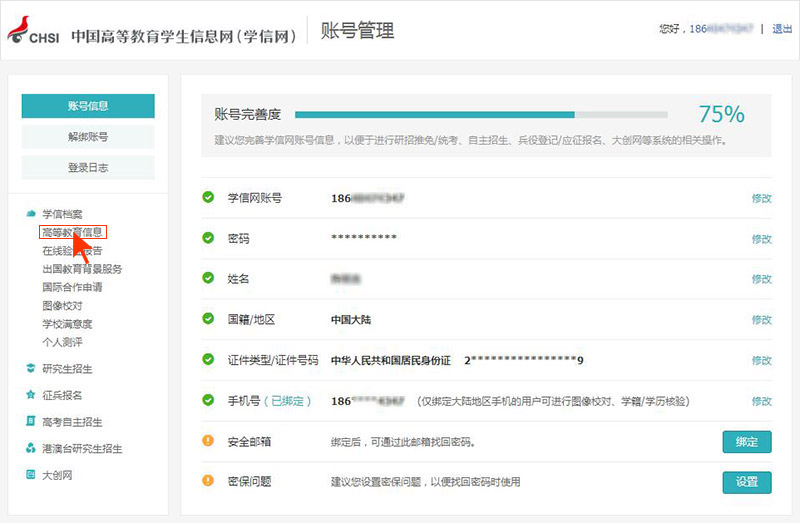This screenshot has width=800, height=523.
Task: Click the 学信档案 cloud icon
Action: click(x=31, y=213)
